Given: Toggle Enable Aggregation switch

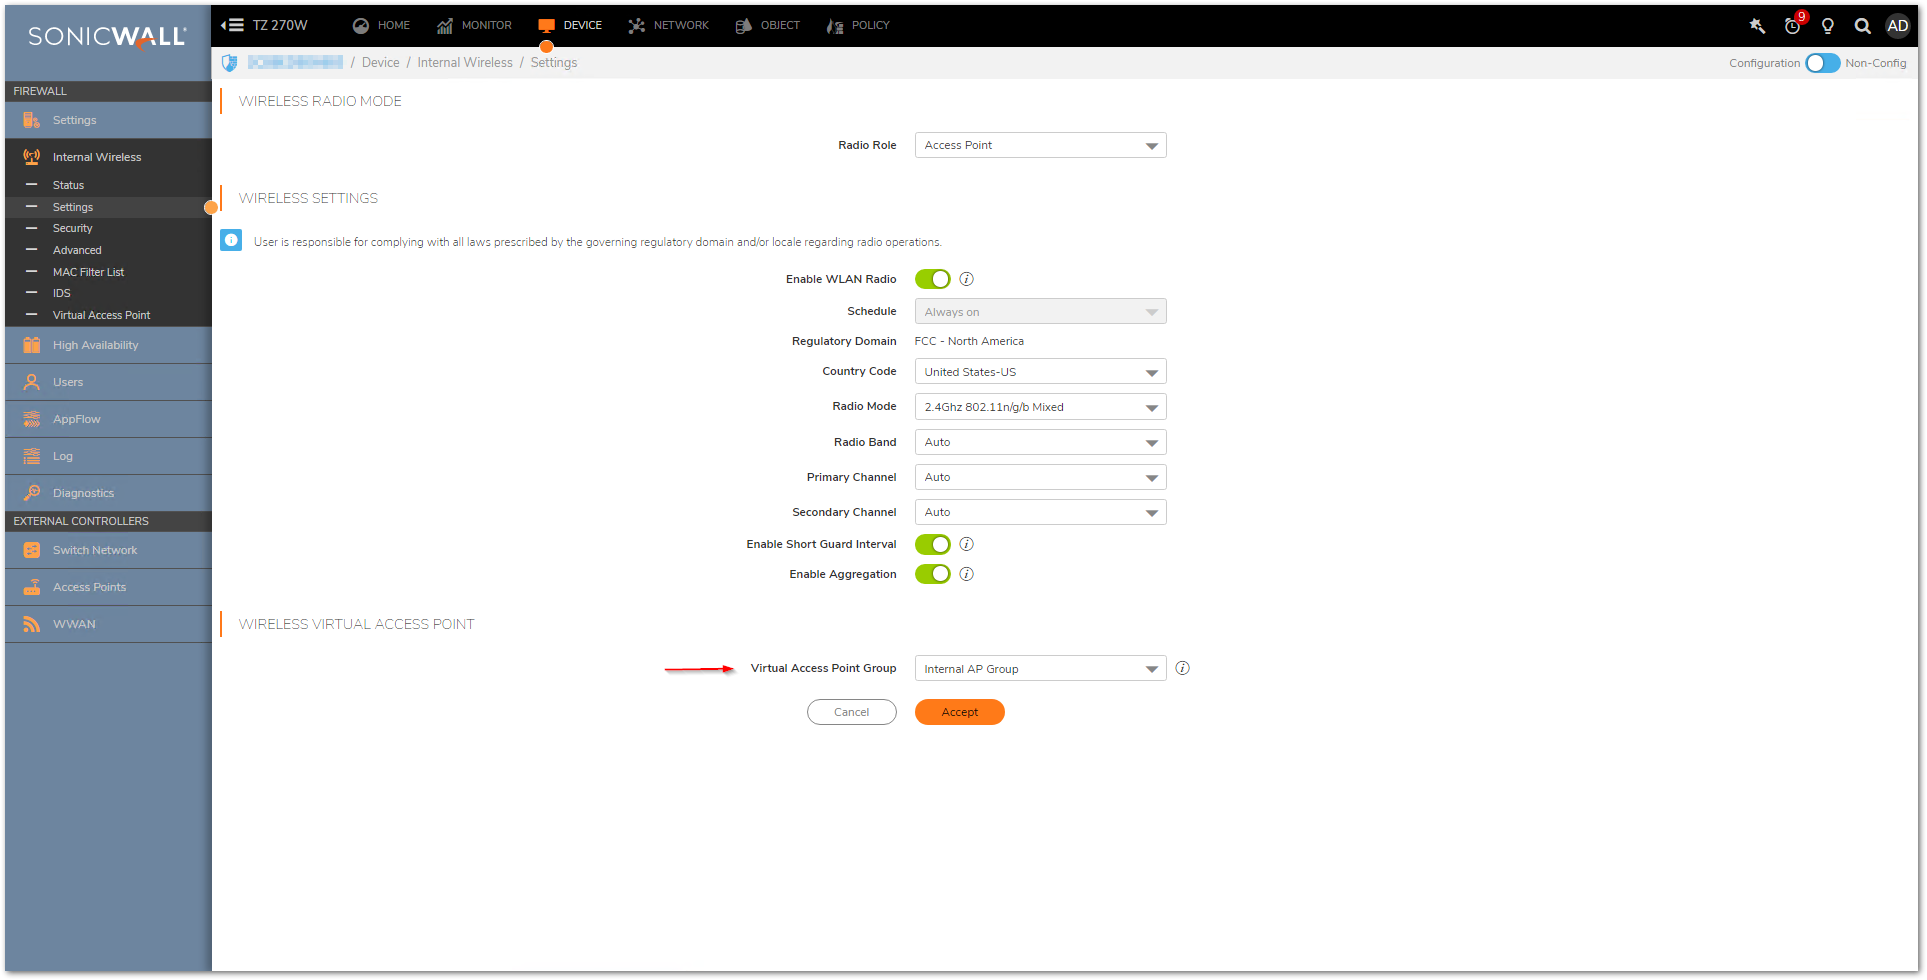Looking at the screenshot, I should click(932, 574).
